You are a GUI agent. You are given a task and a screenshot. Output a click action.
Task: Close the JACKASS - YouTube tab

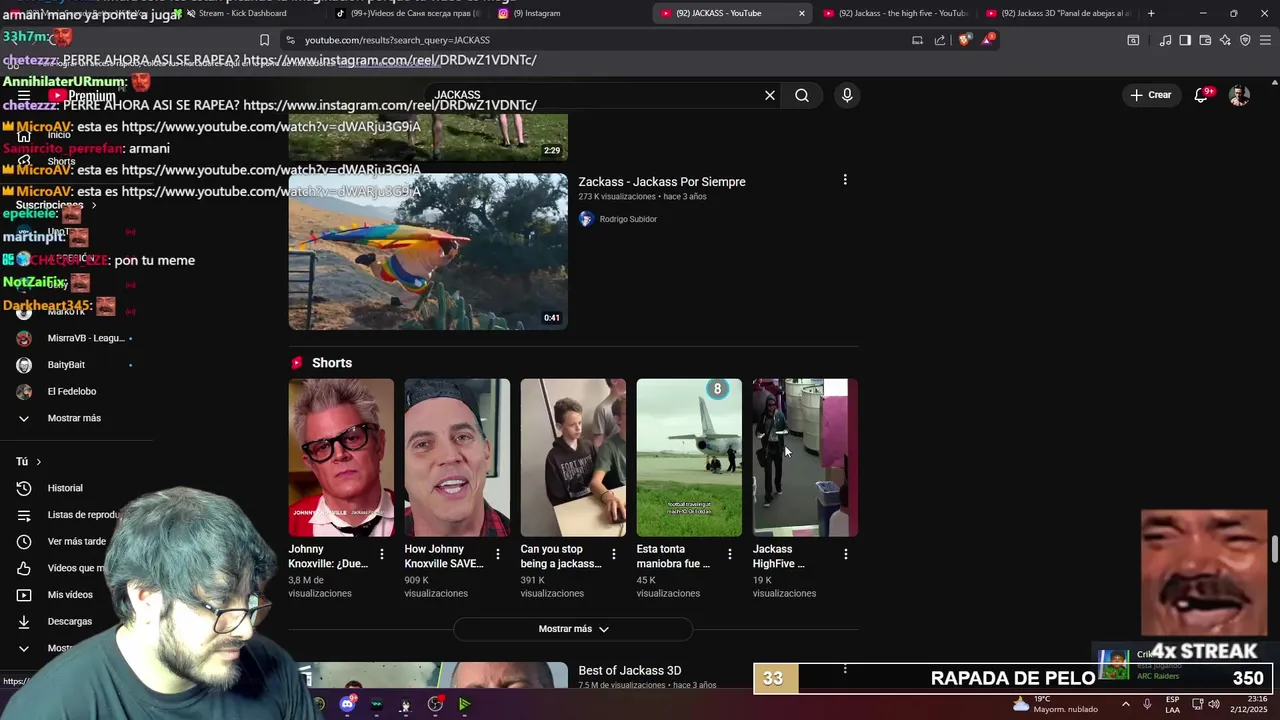tap(801, 13)
